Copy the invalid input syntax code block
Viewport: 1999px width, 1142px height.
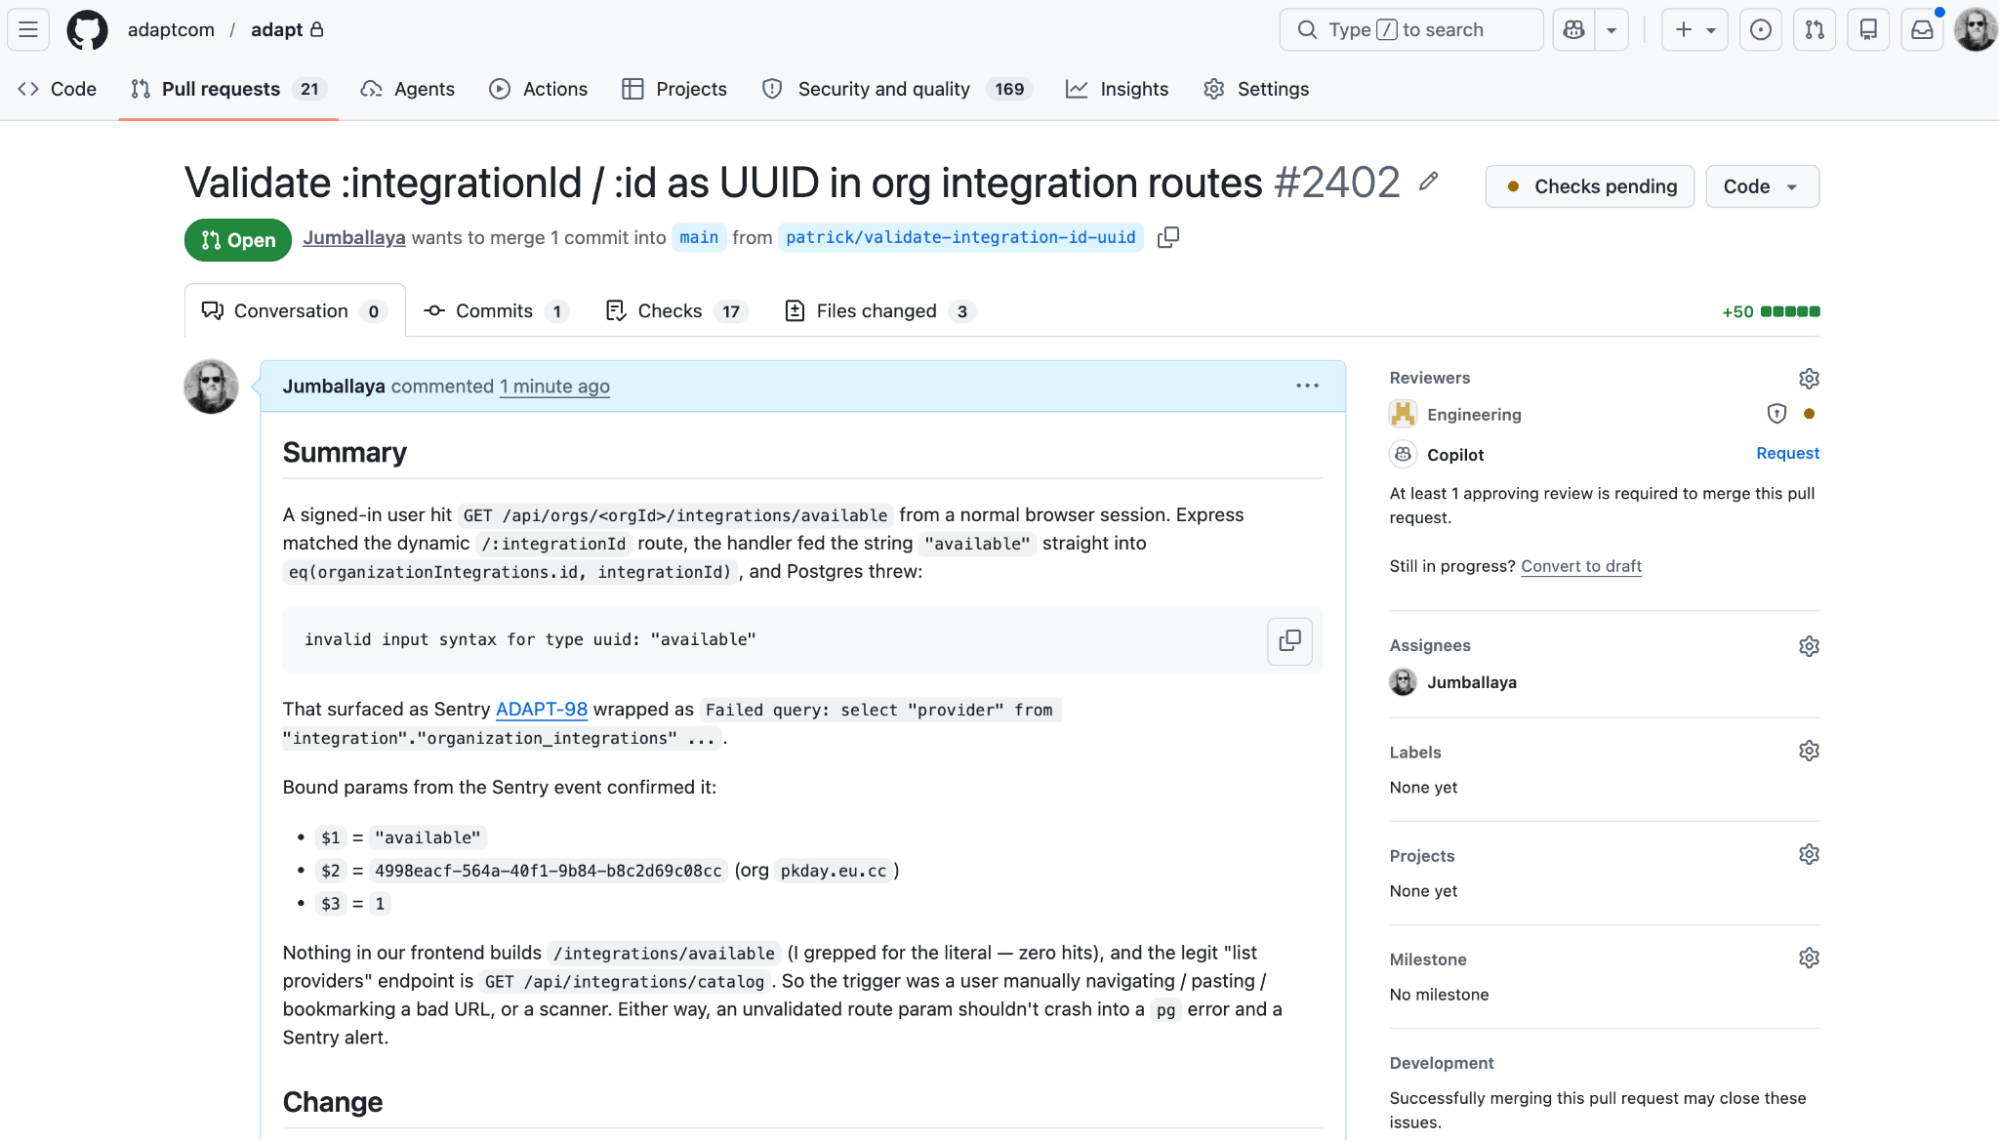(1290, 641)
